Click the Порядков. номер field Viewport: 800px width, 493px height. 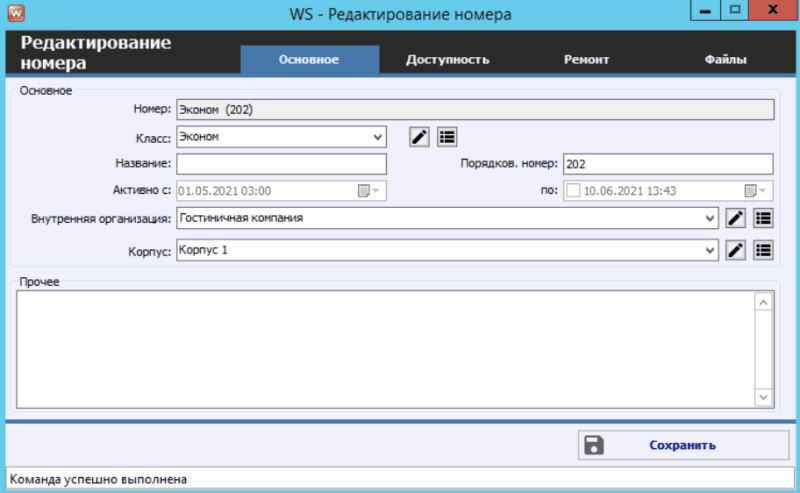point(667,164)
